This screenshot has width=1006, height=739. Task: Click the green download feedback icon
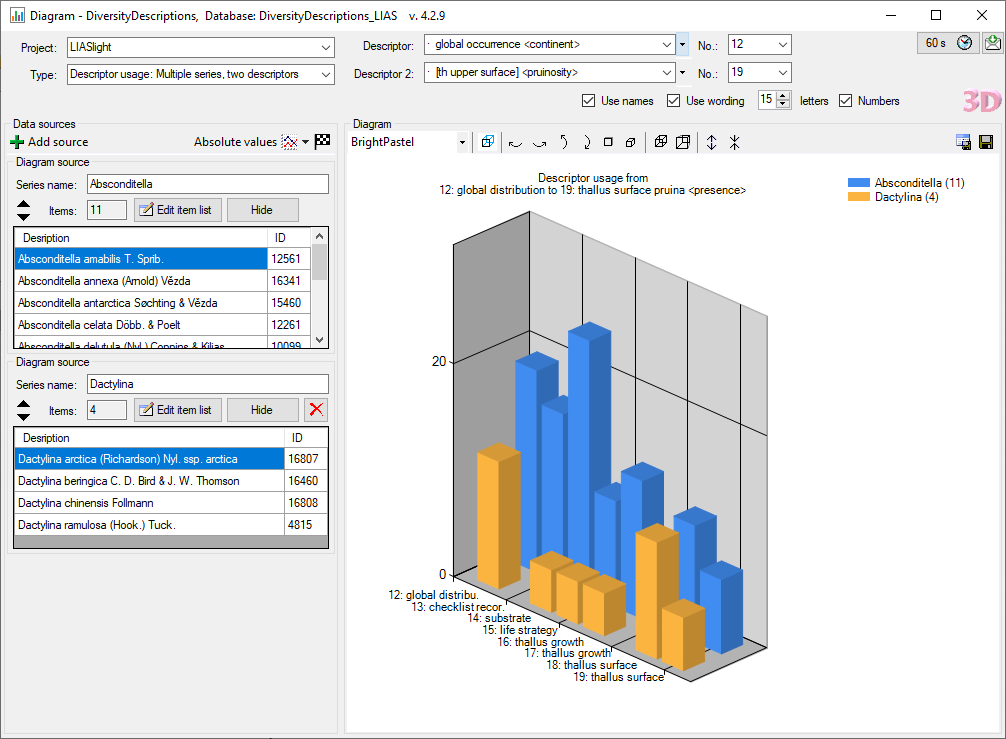tap(993, 43)
